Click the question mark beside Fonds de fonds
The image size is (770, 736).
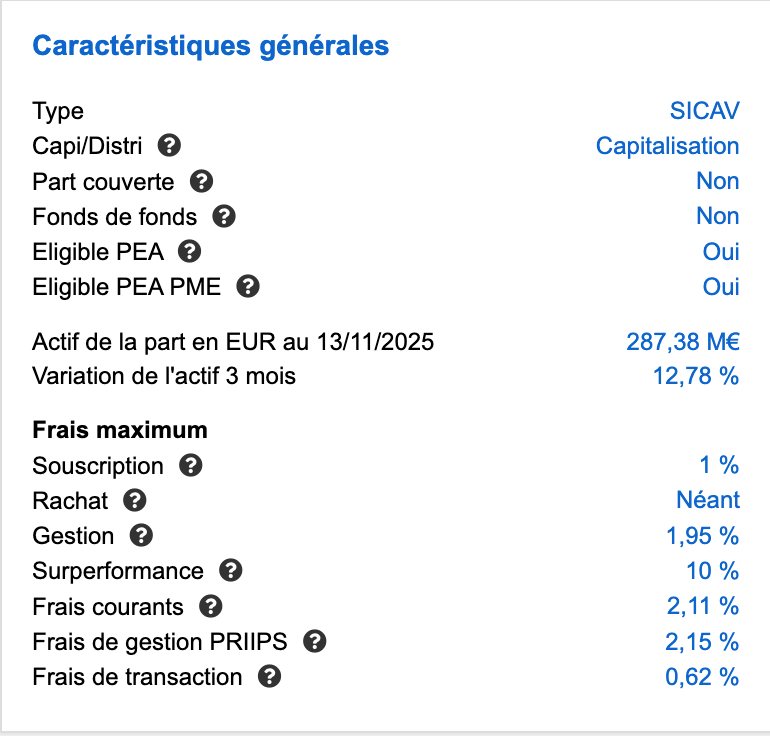point(224,216)
